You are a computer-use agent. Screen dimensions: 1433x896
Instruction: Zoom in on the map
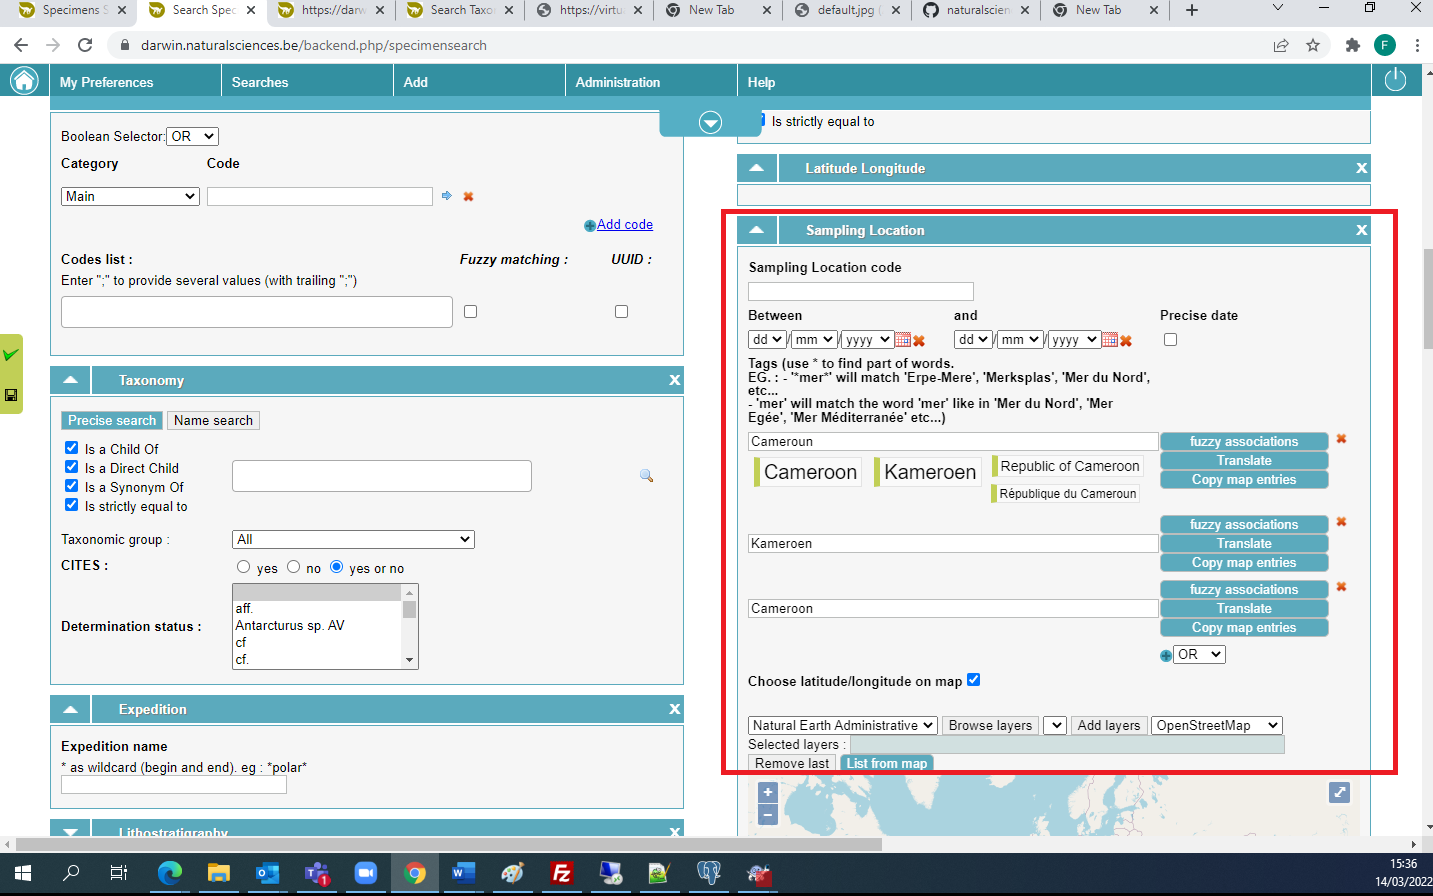(767, 792)
